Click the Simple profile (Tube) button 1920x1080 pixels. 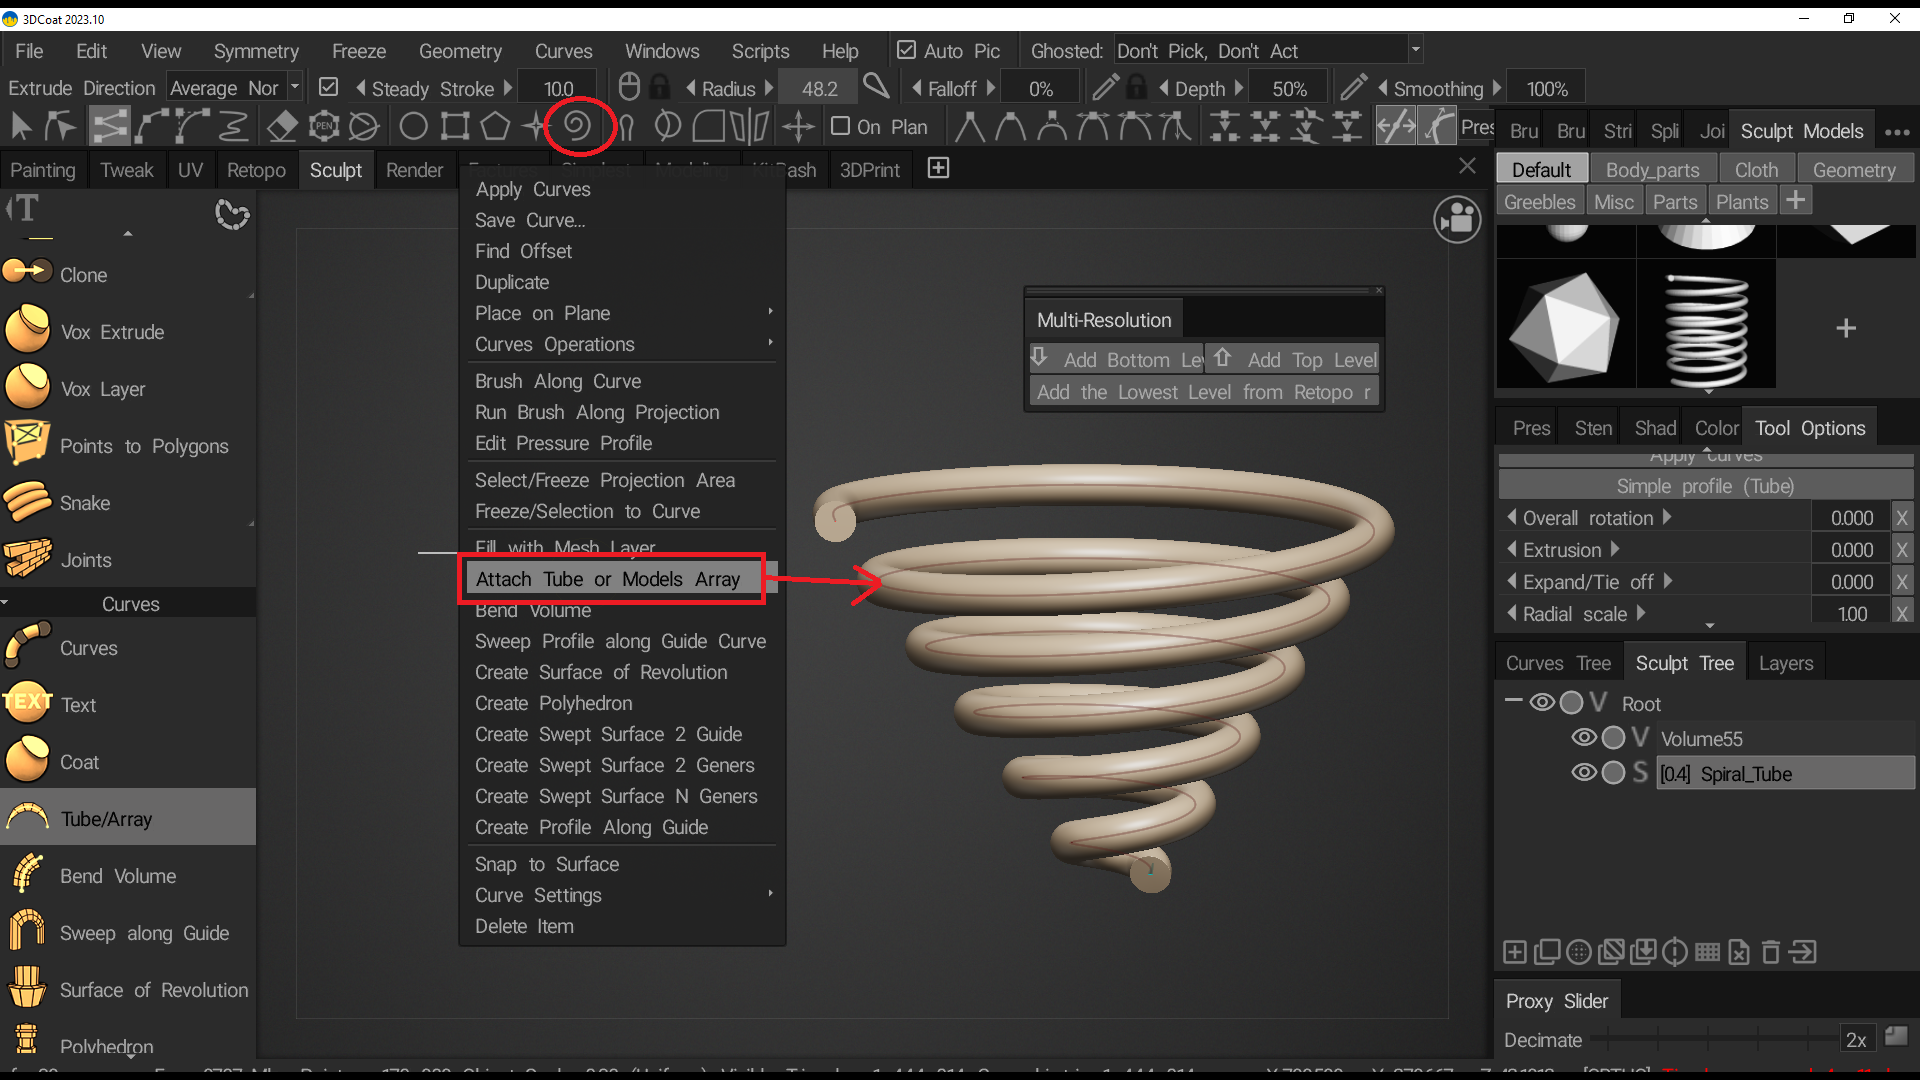click(x=1704, y=486)
